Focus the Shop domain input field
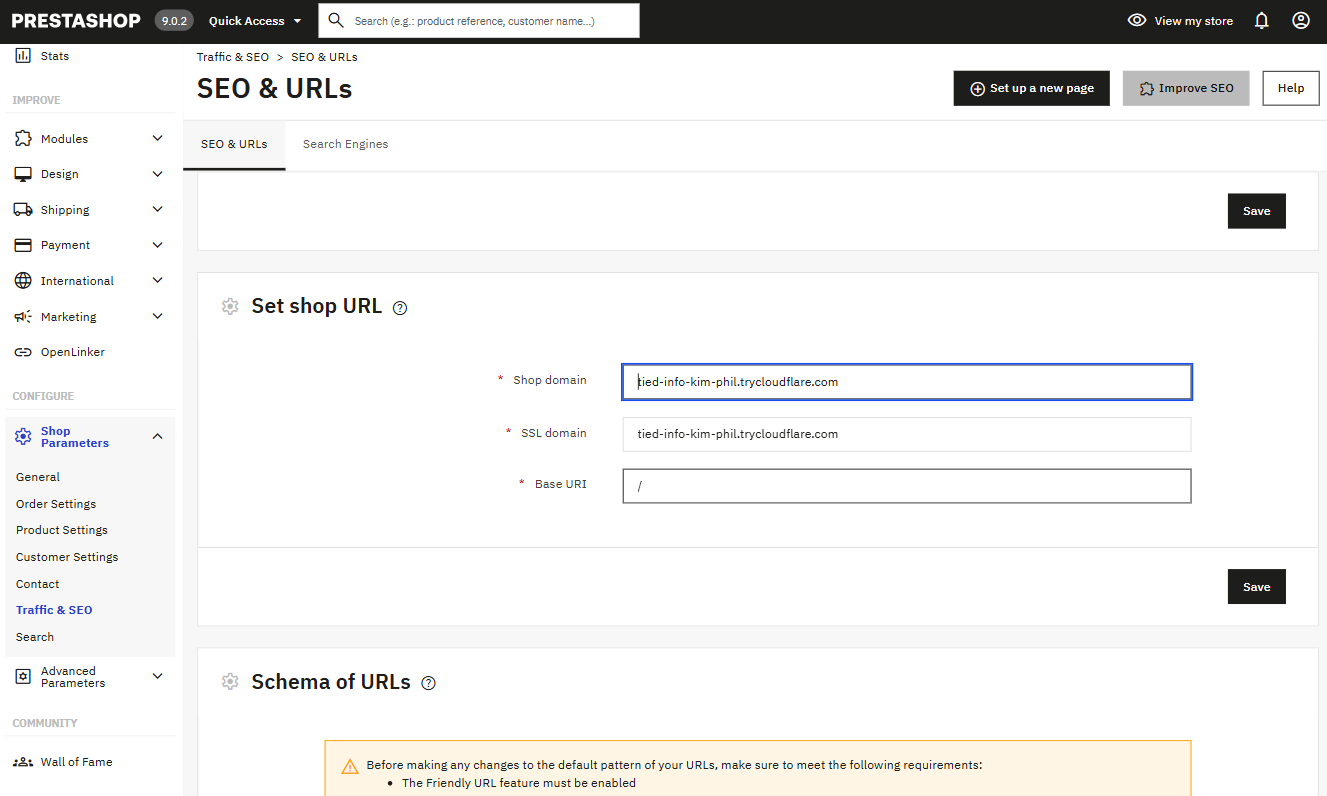This screenshot has width=1327, height=796. pyautogui.click(x=907, y=382)
